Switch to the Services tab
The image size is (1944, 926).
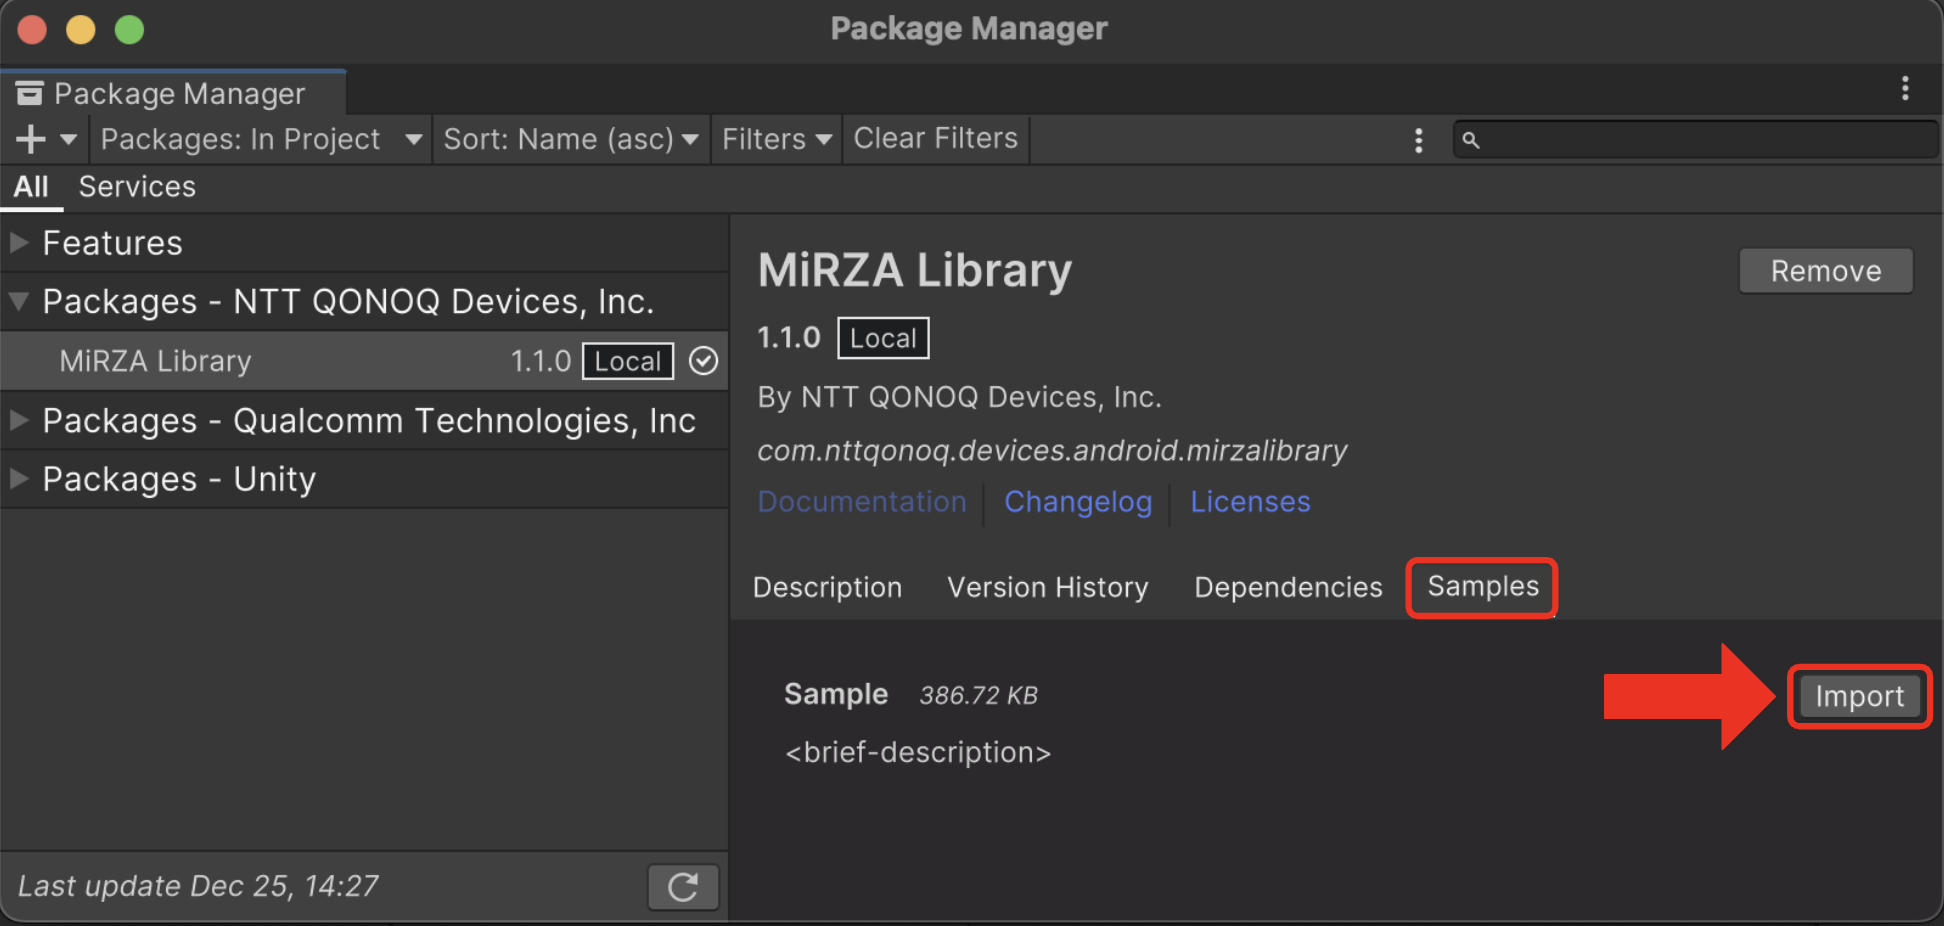[x=137, y=187]
